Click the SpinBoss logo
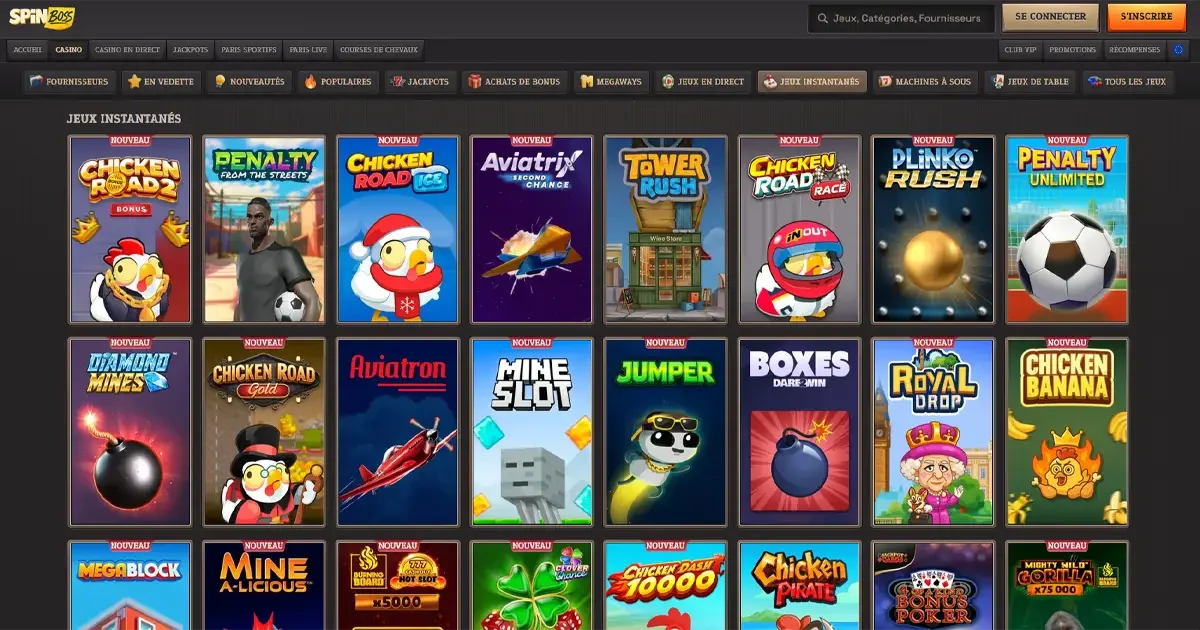Viewport: 1200px width, 630px height. pyautogui.click(x=42, y=17)
